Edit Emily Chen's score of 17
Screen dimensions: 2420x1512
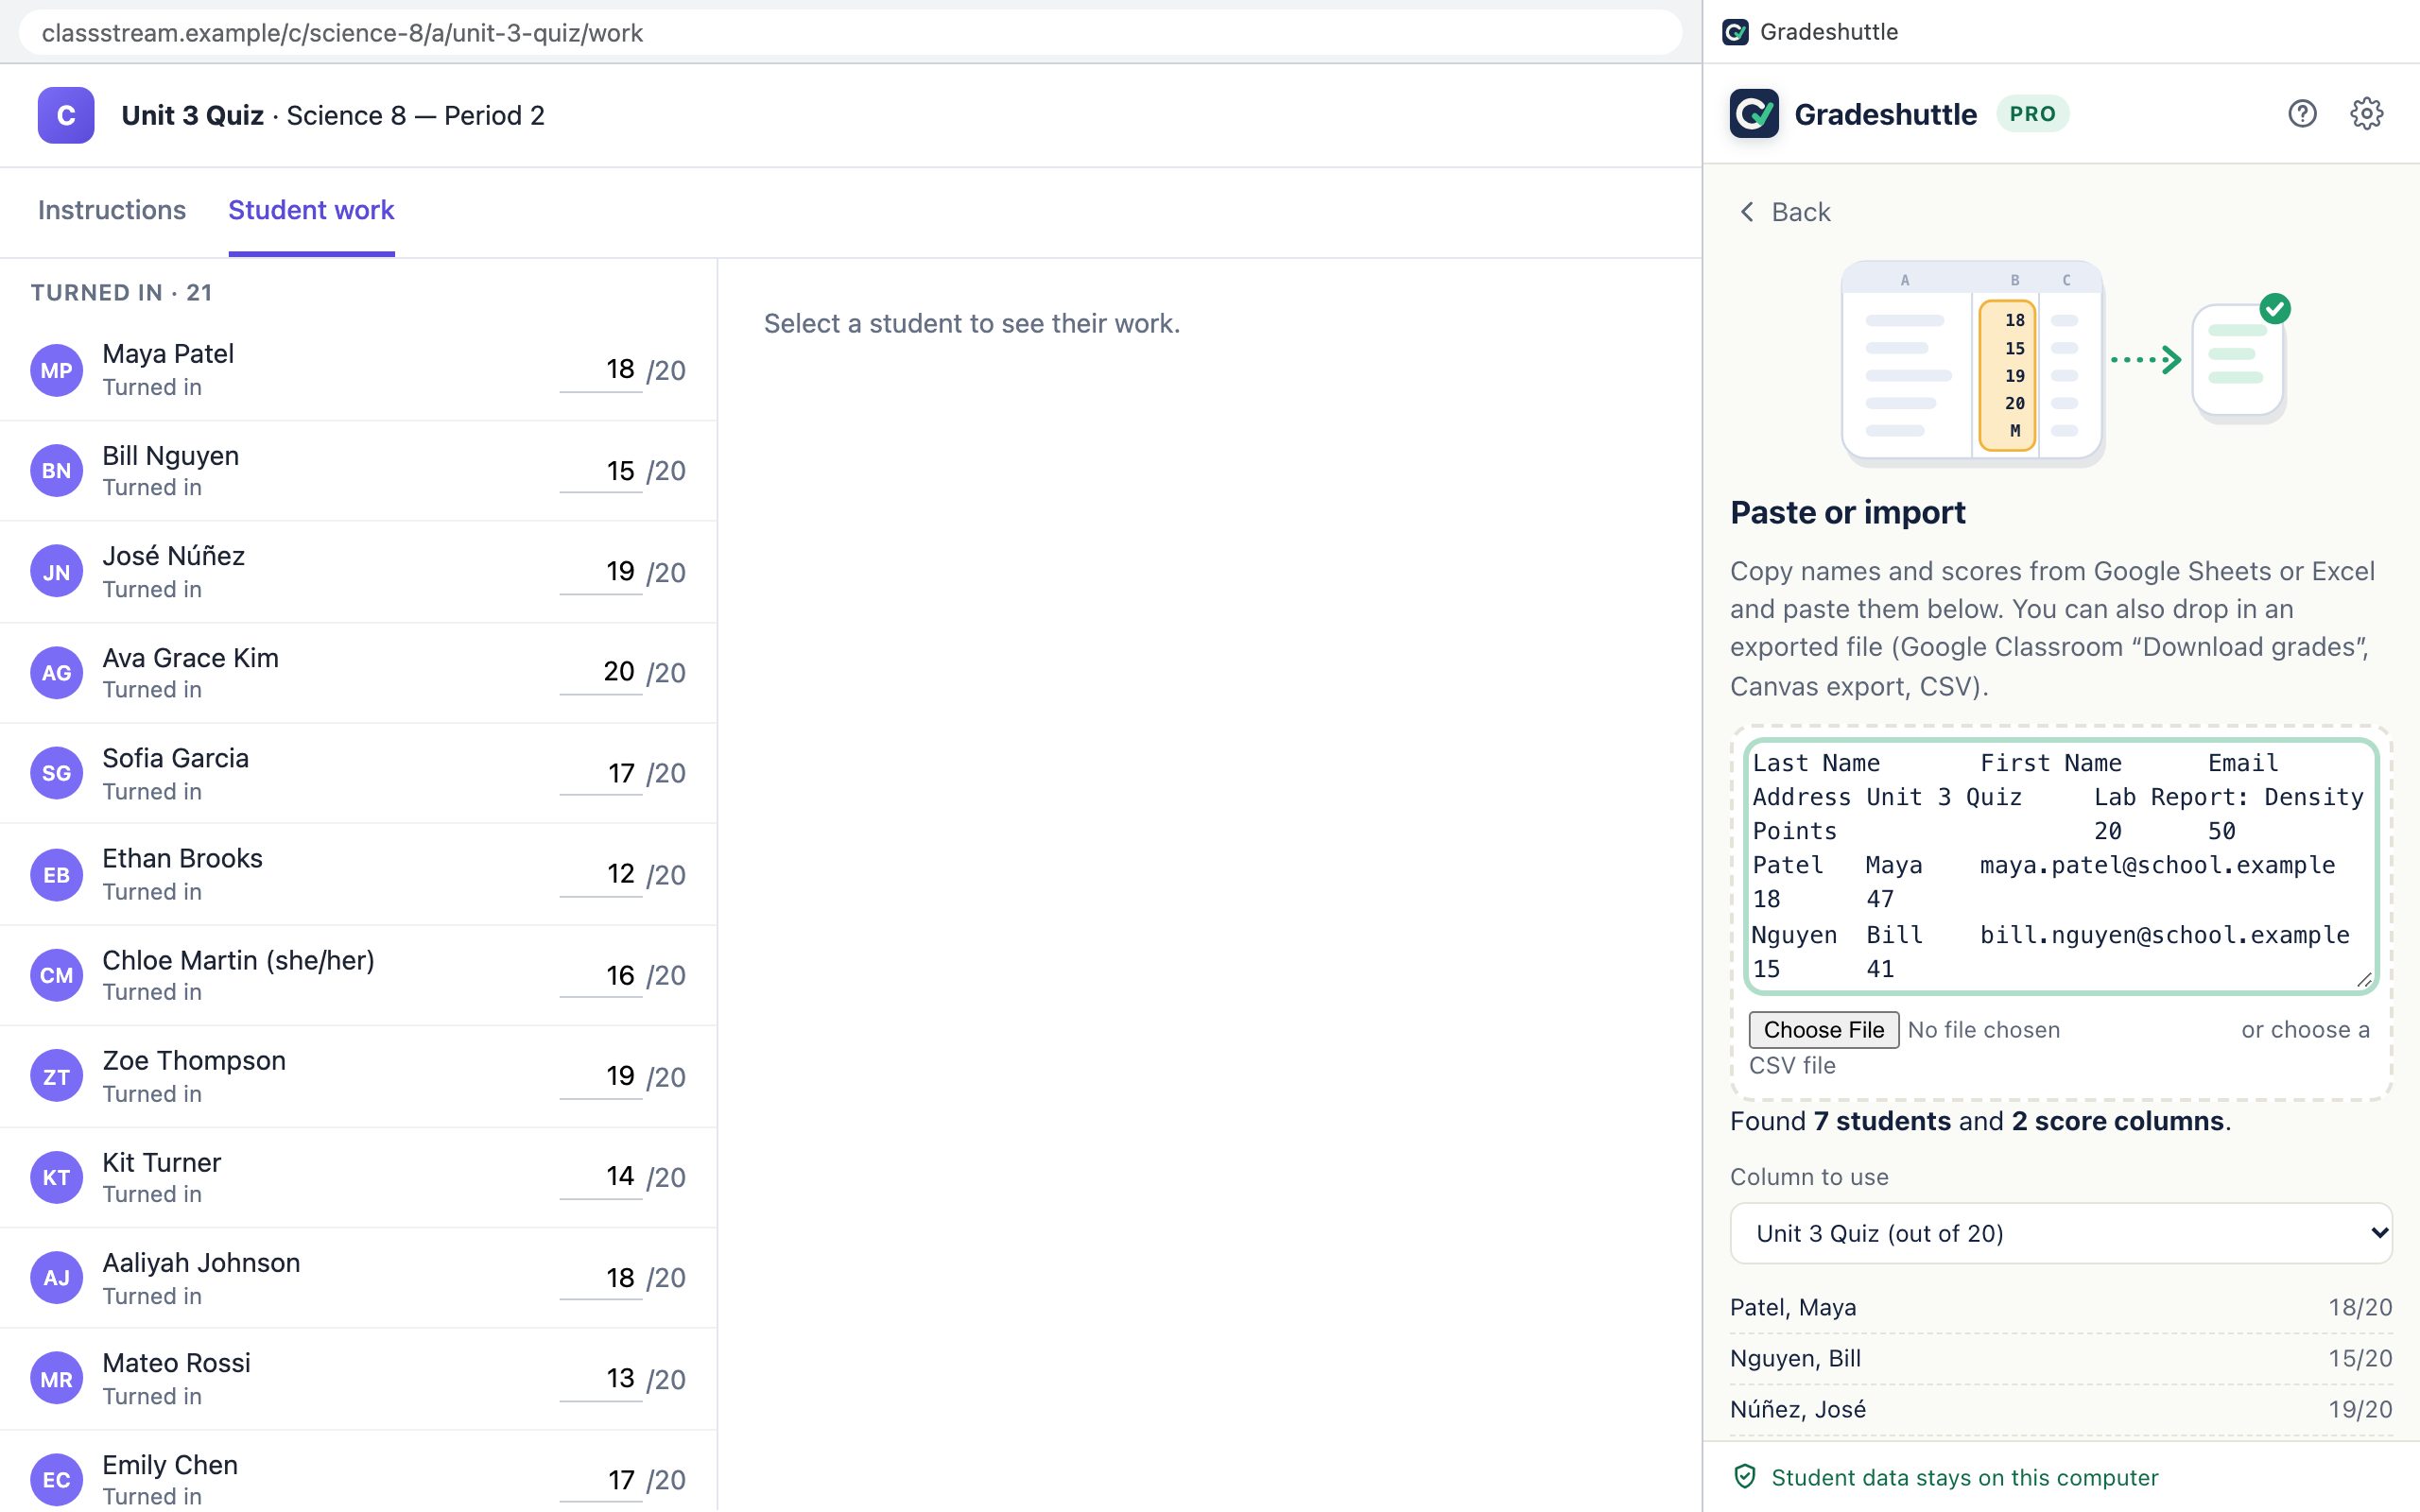click(x=600, y=1479)
